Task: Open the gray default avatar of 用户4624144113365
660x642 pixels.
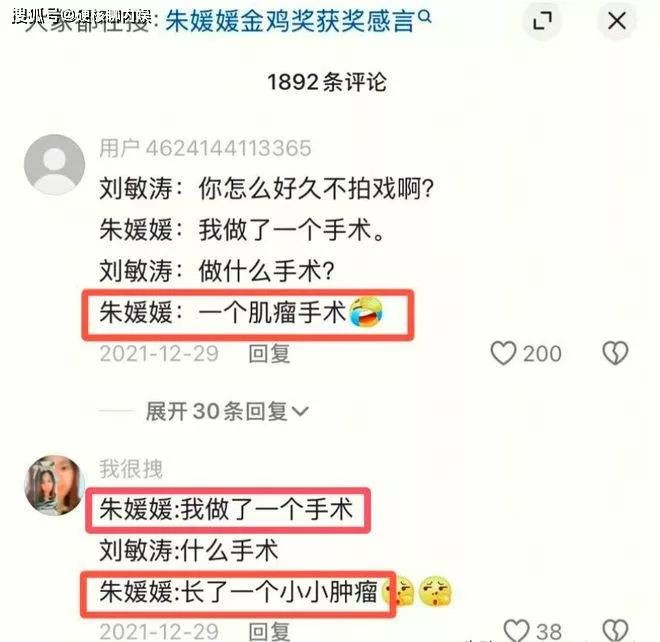Action: tap(54, 165)
